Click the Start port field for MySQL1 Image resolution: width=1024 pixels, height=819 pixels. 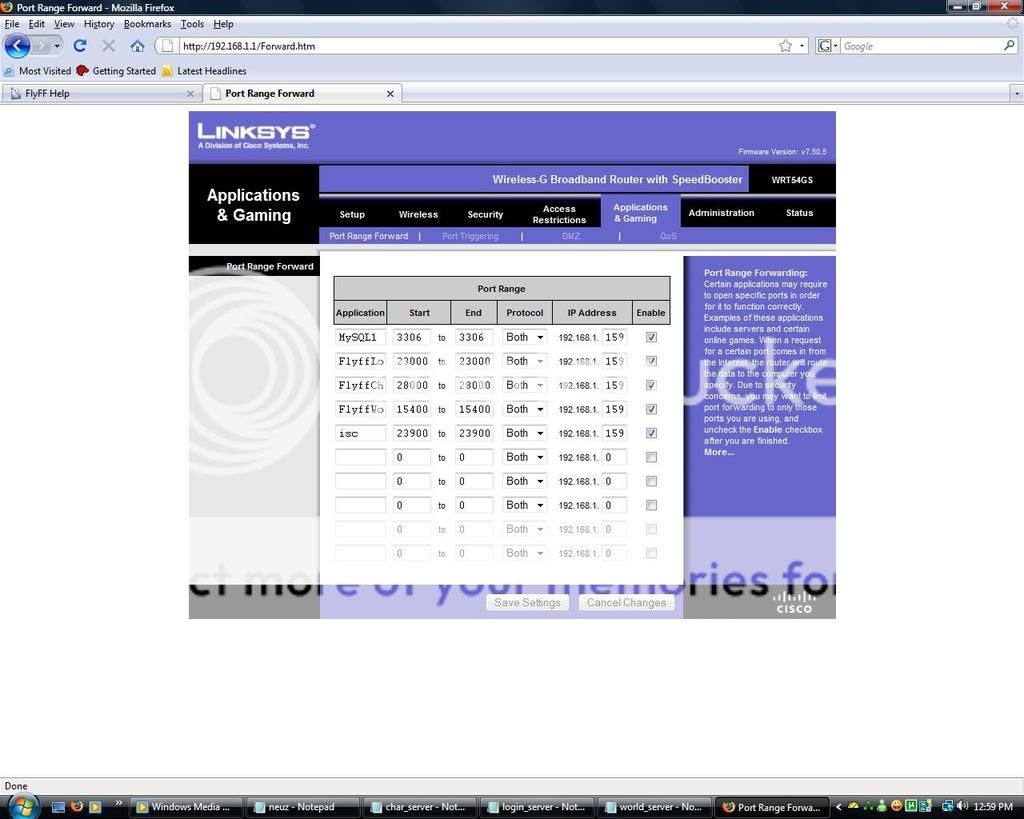(411, 338)
